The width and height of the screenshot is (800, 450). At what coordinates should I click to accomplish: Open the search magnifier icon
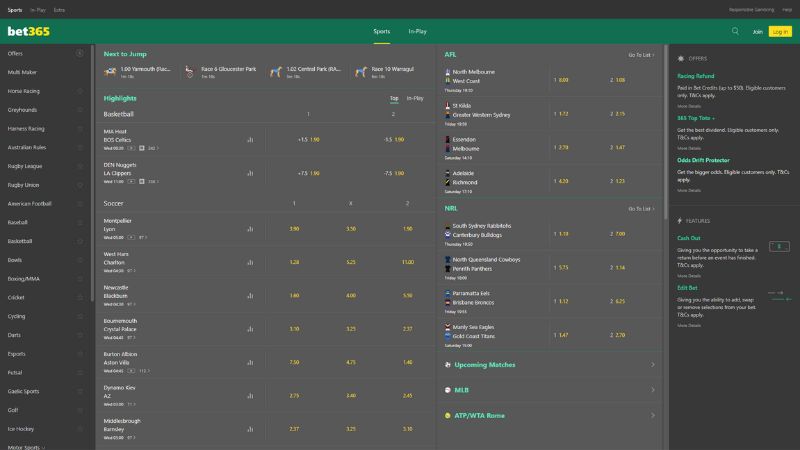(735, 31)
